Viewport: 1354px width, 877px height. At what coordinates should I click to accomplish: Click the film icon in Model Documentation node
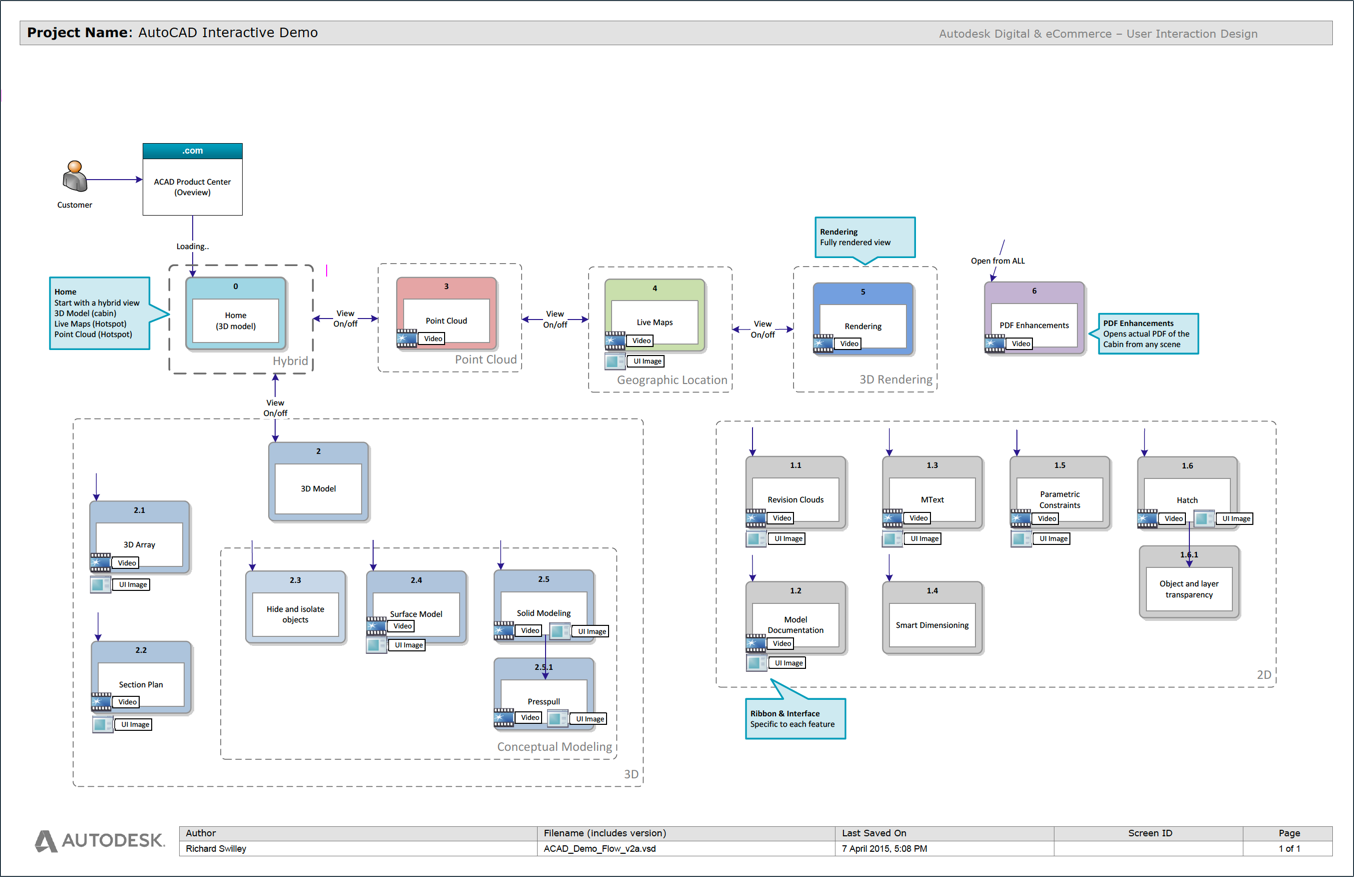point(756,643)
